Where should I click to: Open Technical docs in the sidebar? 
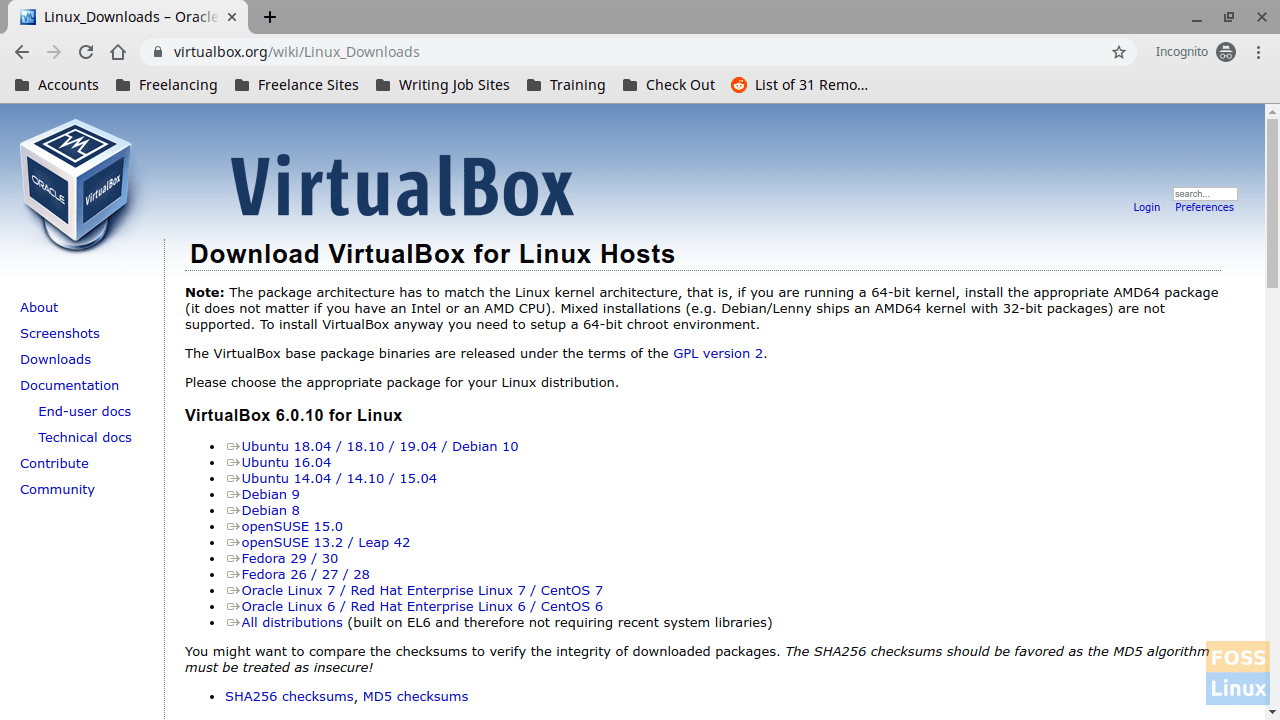click(x=85, y=437)
